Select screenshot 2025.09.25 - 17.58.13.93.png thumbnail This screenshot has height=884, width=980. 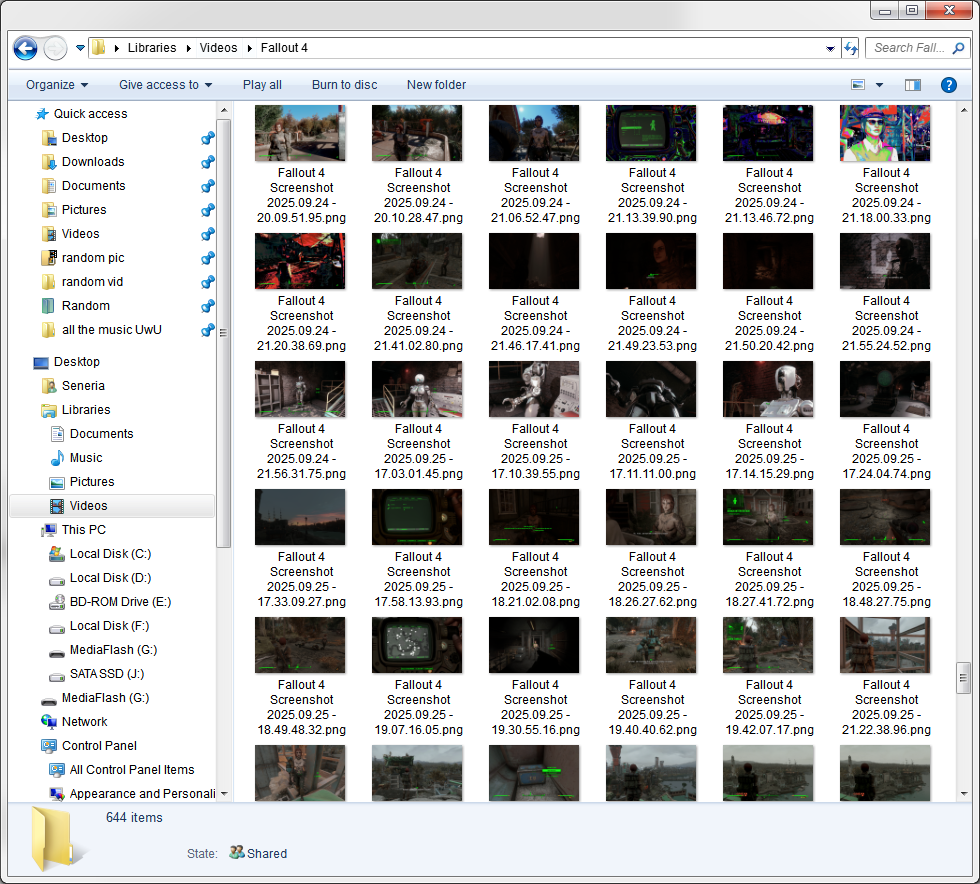pyautogui.click(x=417, y=517)
